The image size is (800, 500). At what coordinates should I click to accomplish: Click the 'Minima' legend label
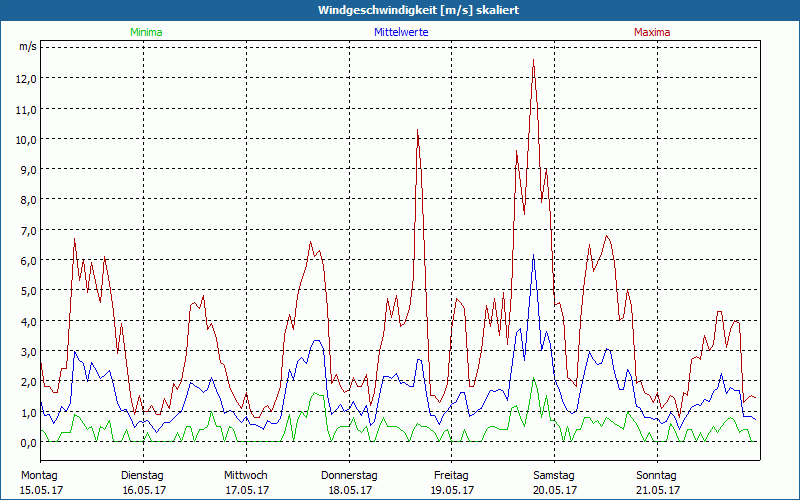click(x=146, y=32)
